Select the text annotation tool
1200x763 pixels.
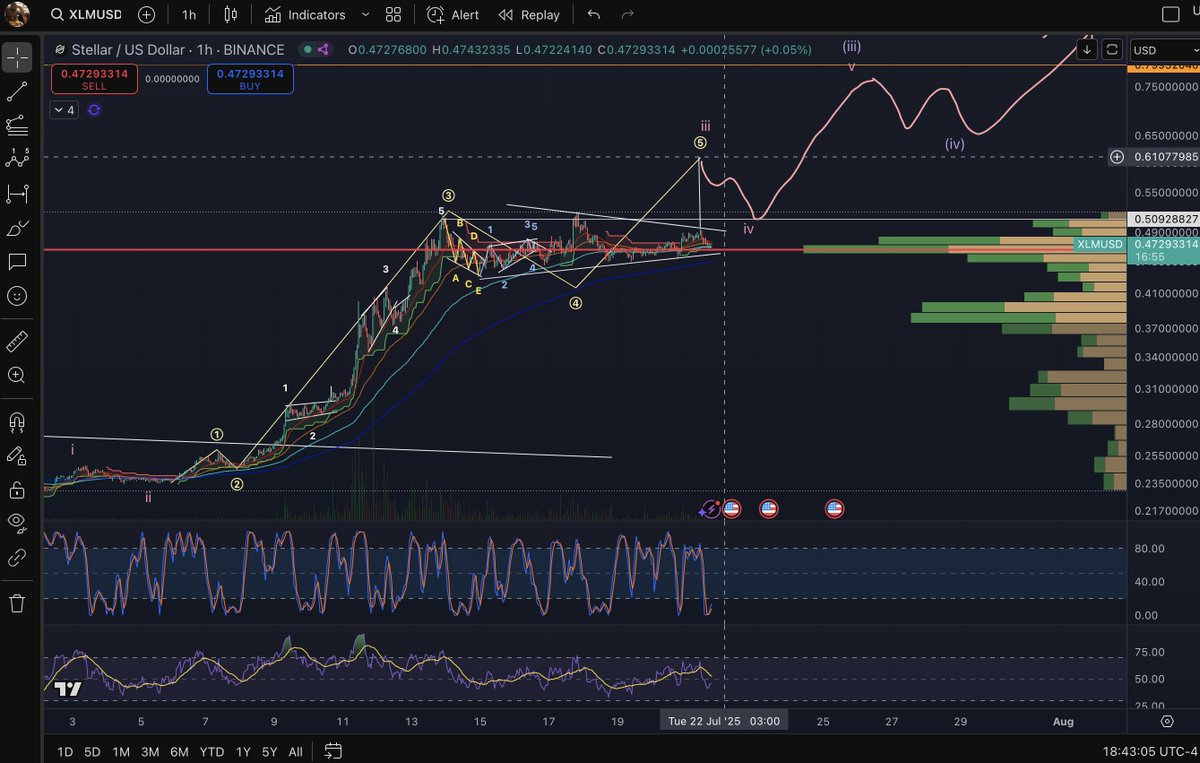[17, 262]
